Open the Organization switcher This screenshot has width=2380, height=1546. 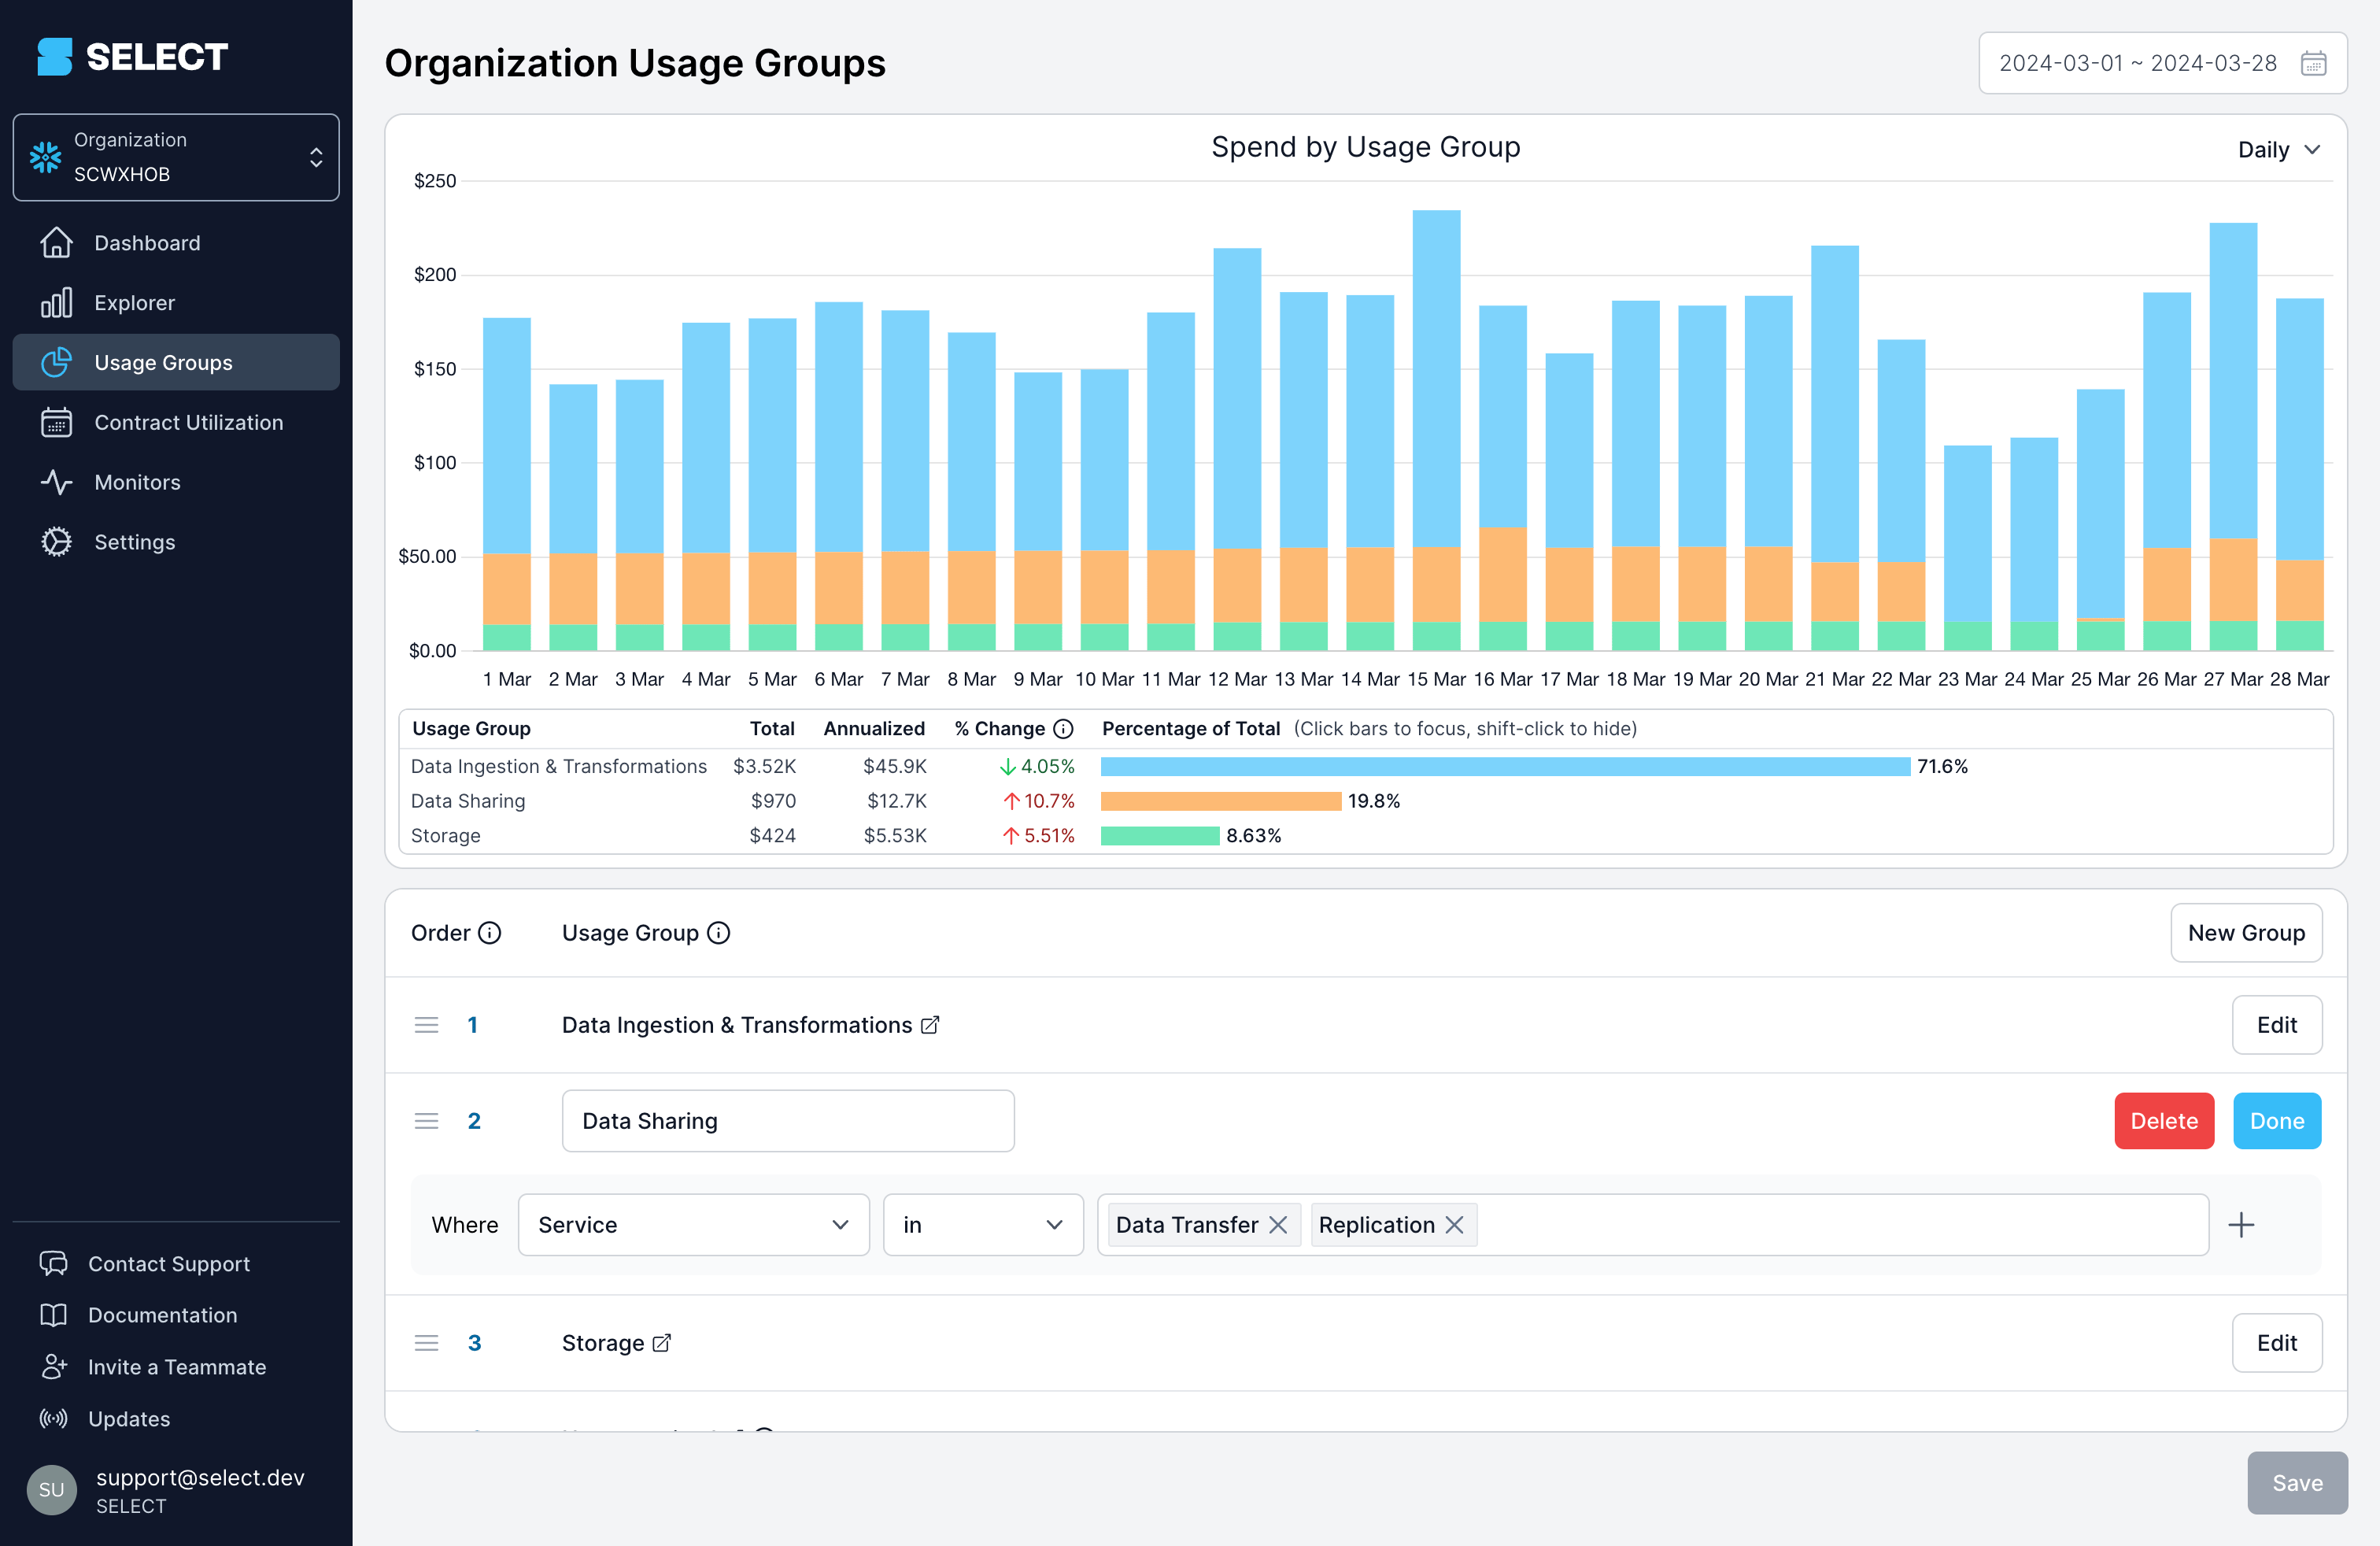tap(176, 157)
